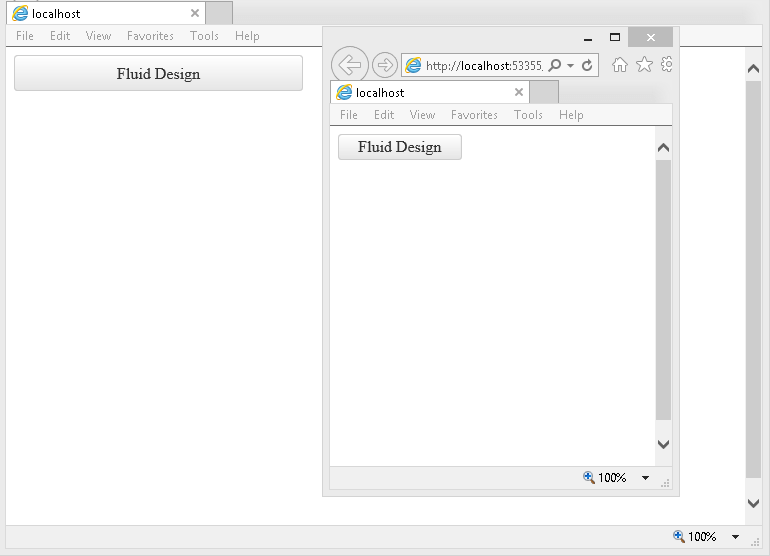Close the localhost tab in the large window
The image size is (770, 556).
click(x=195, y=14)
